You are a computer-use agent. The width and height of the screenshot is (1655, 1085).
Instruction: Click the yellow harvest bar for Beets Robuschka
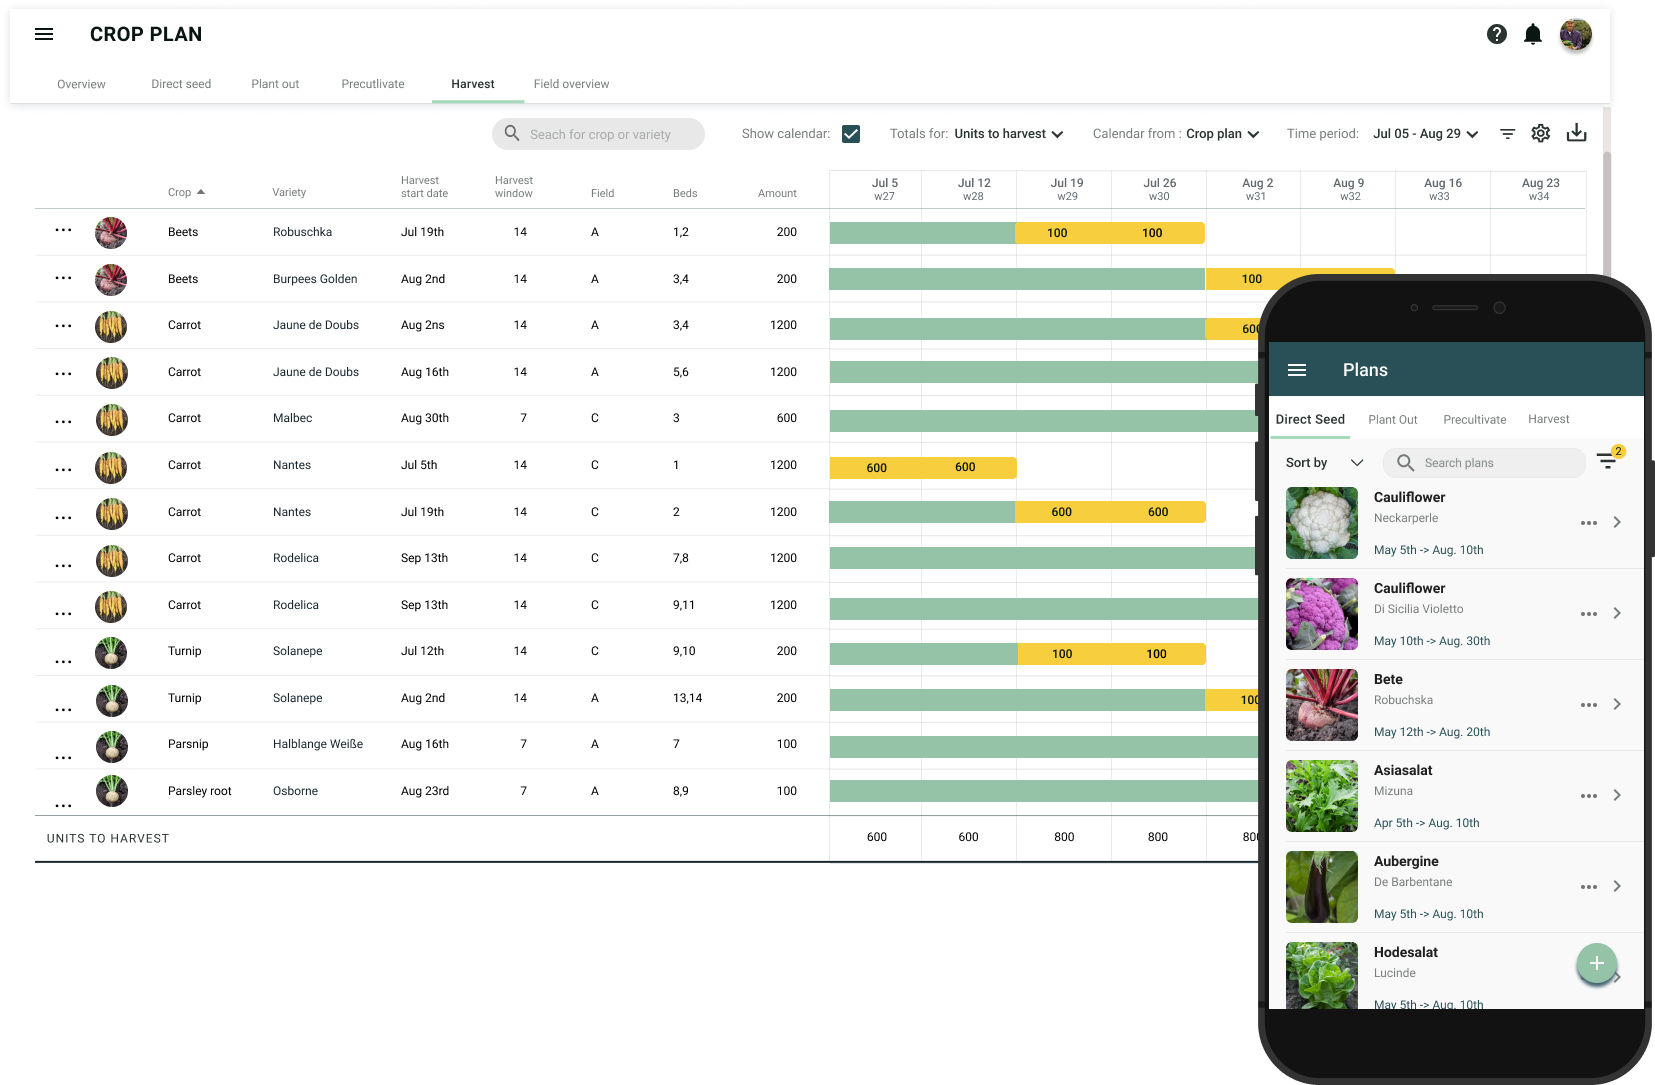coord(1110,233)
